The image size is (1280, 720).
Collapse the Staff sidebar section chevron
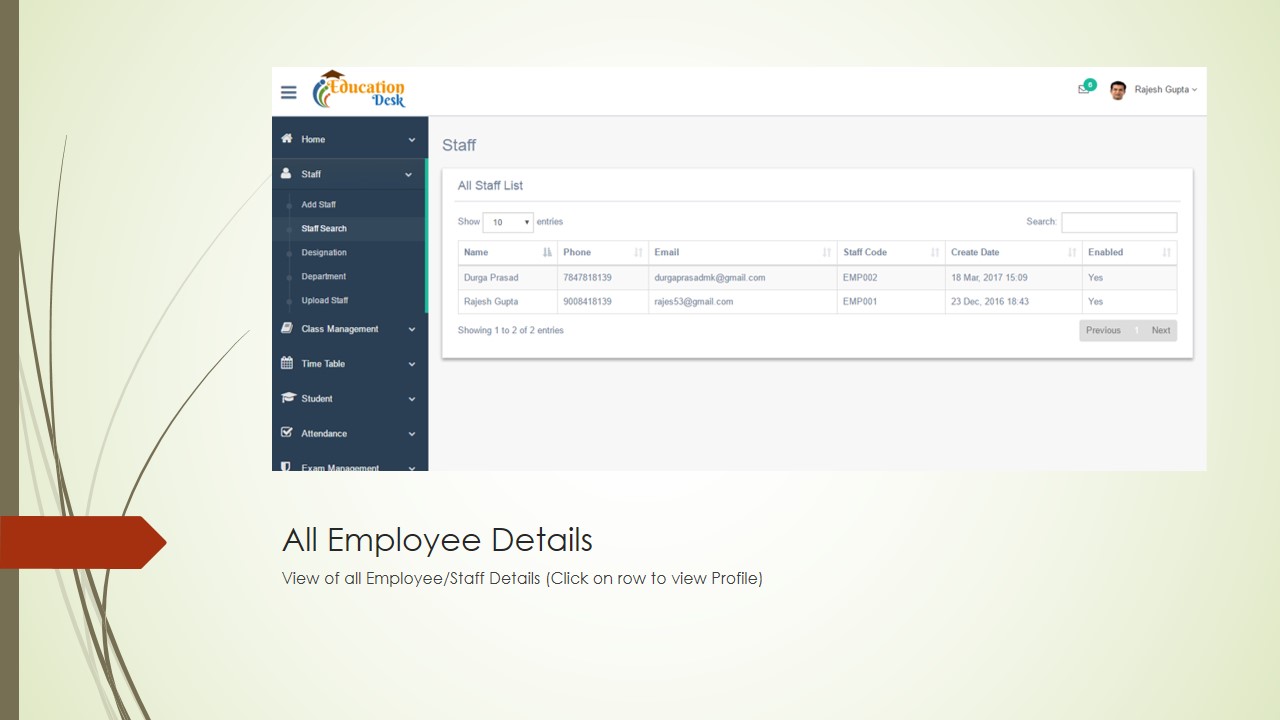(408, 175)
